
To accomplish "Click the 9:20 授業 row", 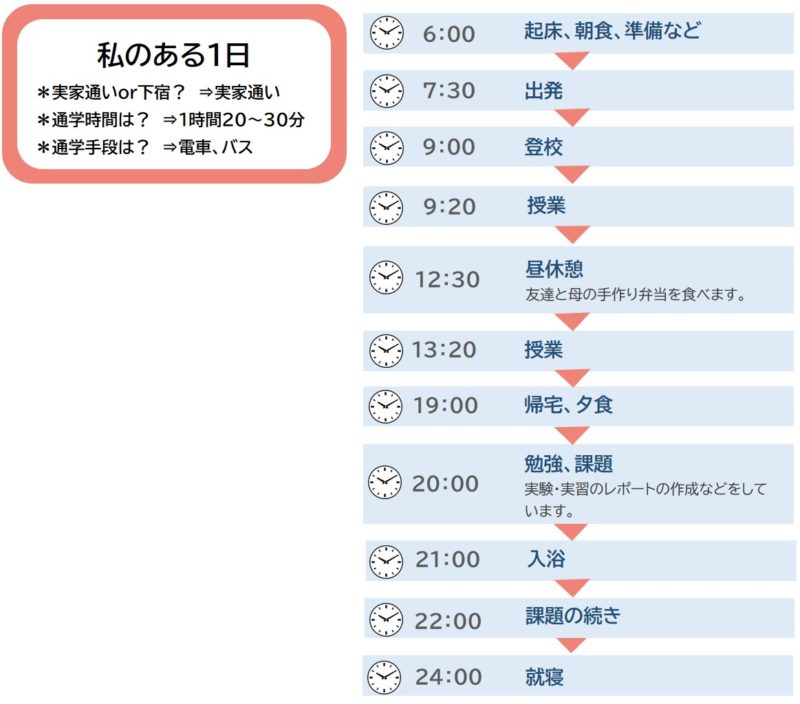I will point(578,206).
